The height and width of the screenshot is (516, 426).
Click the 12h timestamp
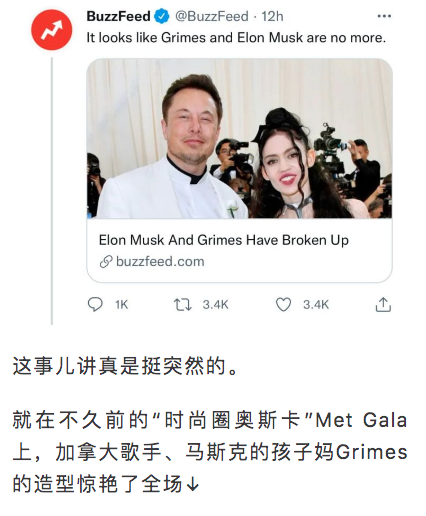pyautogui.click(x=272, y=16)
